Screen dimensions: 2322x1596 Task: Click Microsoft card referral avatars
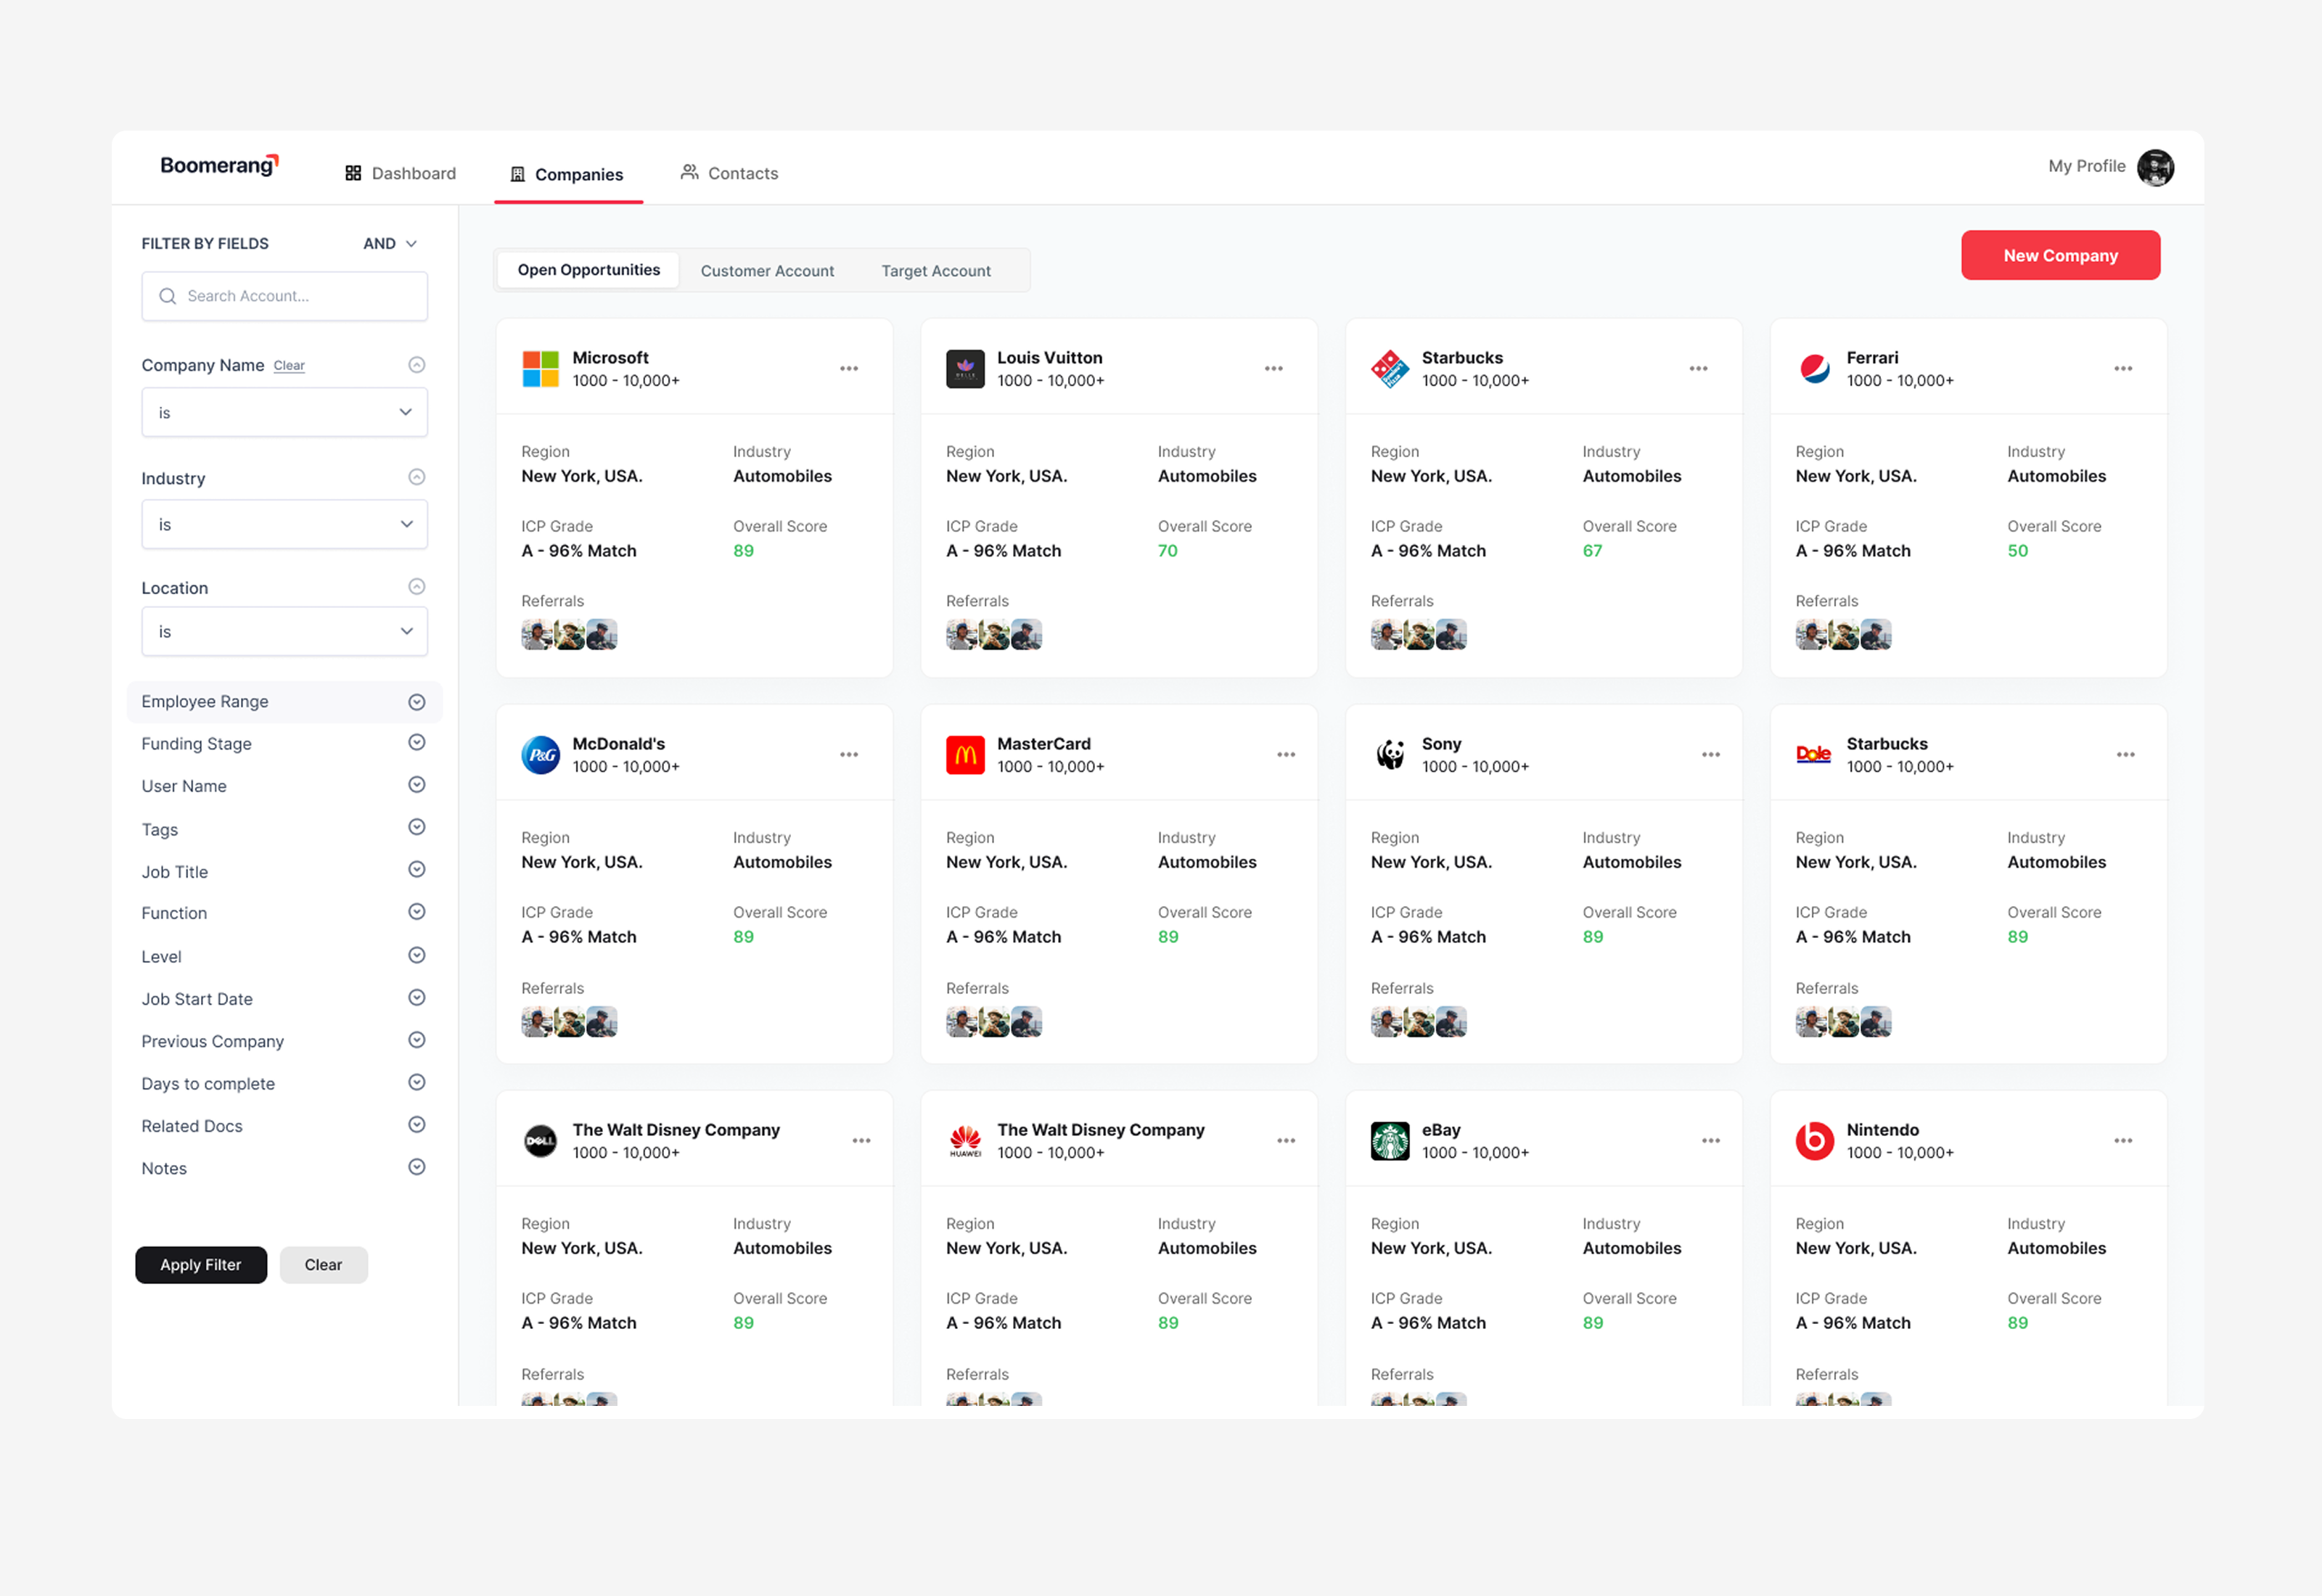(x=569, y=635)
